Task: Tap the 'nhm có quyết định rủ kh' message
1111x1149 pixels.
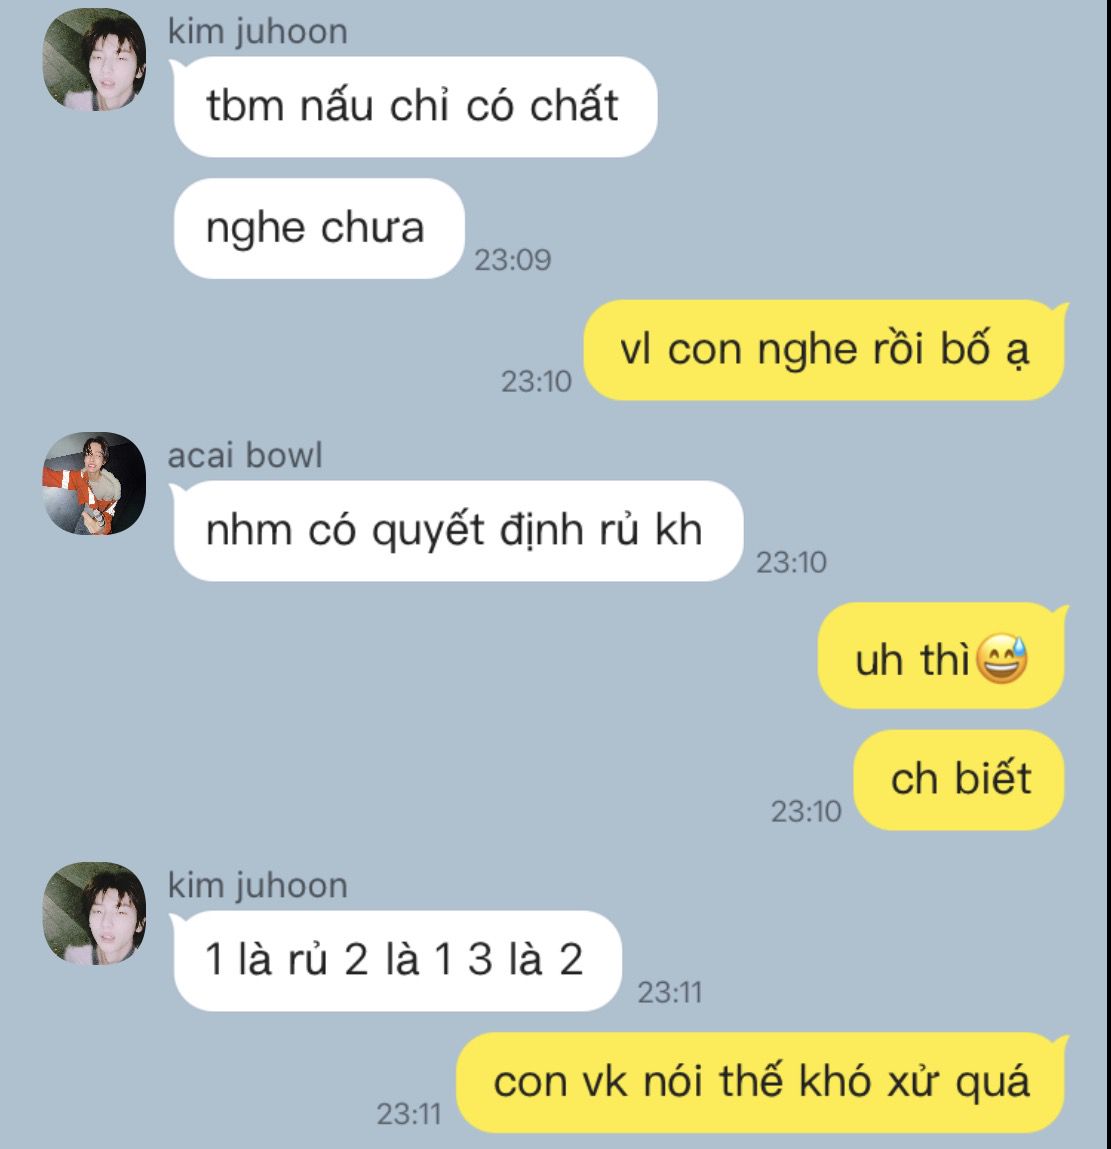Action: click(458, 531)
